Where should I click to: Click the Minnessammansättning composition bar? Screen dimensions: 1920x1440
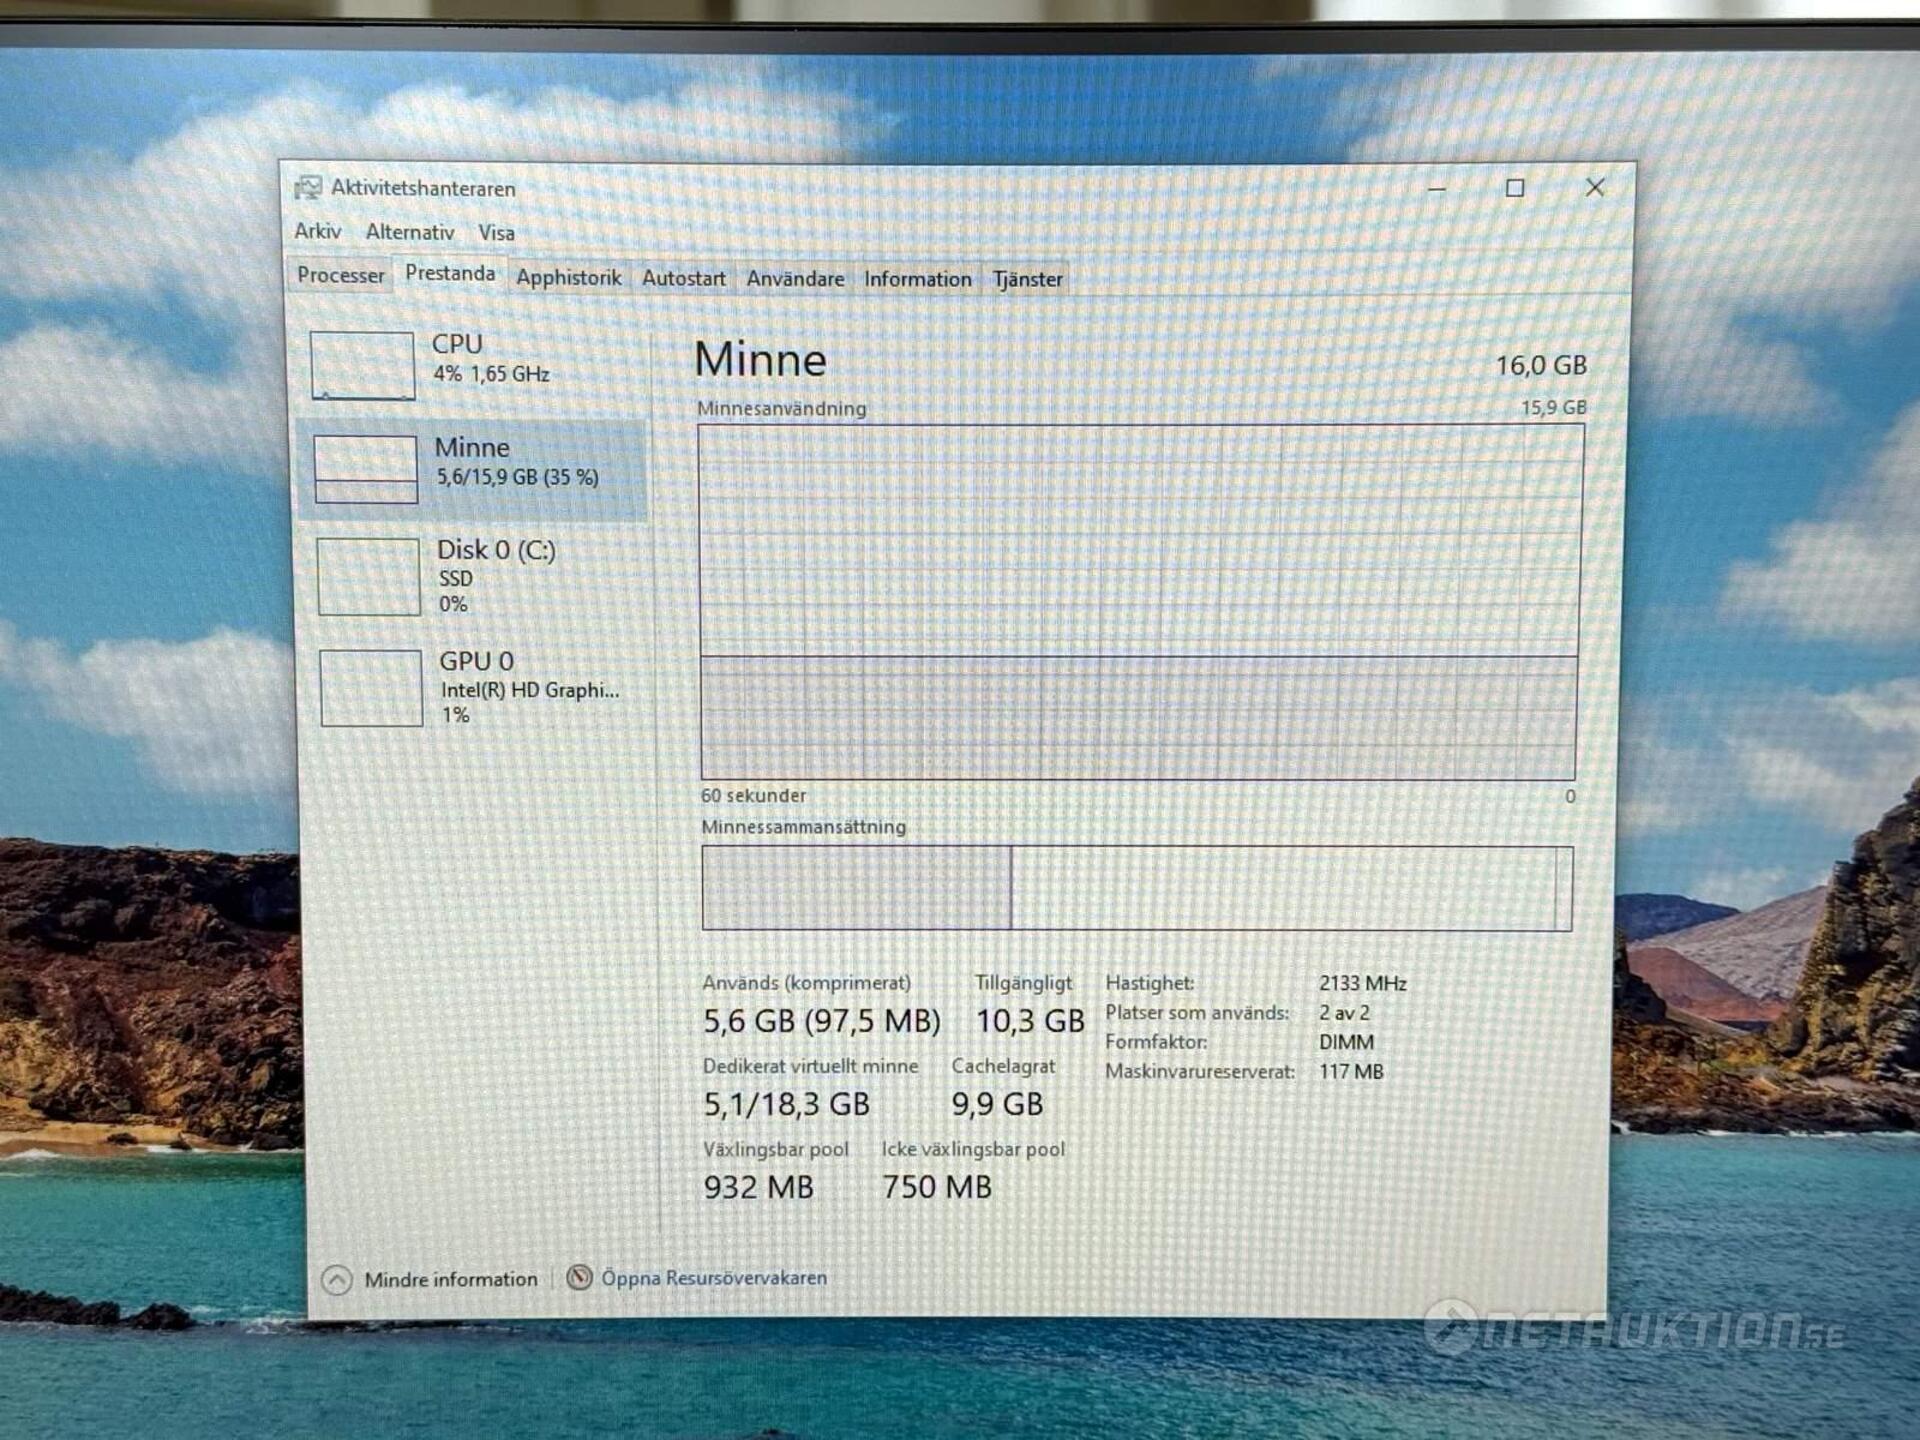(x=1137, y=888)
